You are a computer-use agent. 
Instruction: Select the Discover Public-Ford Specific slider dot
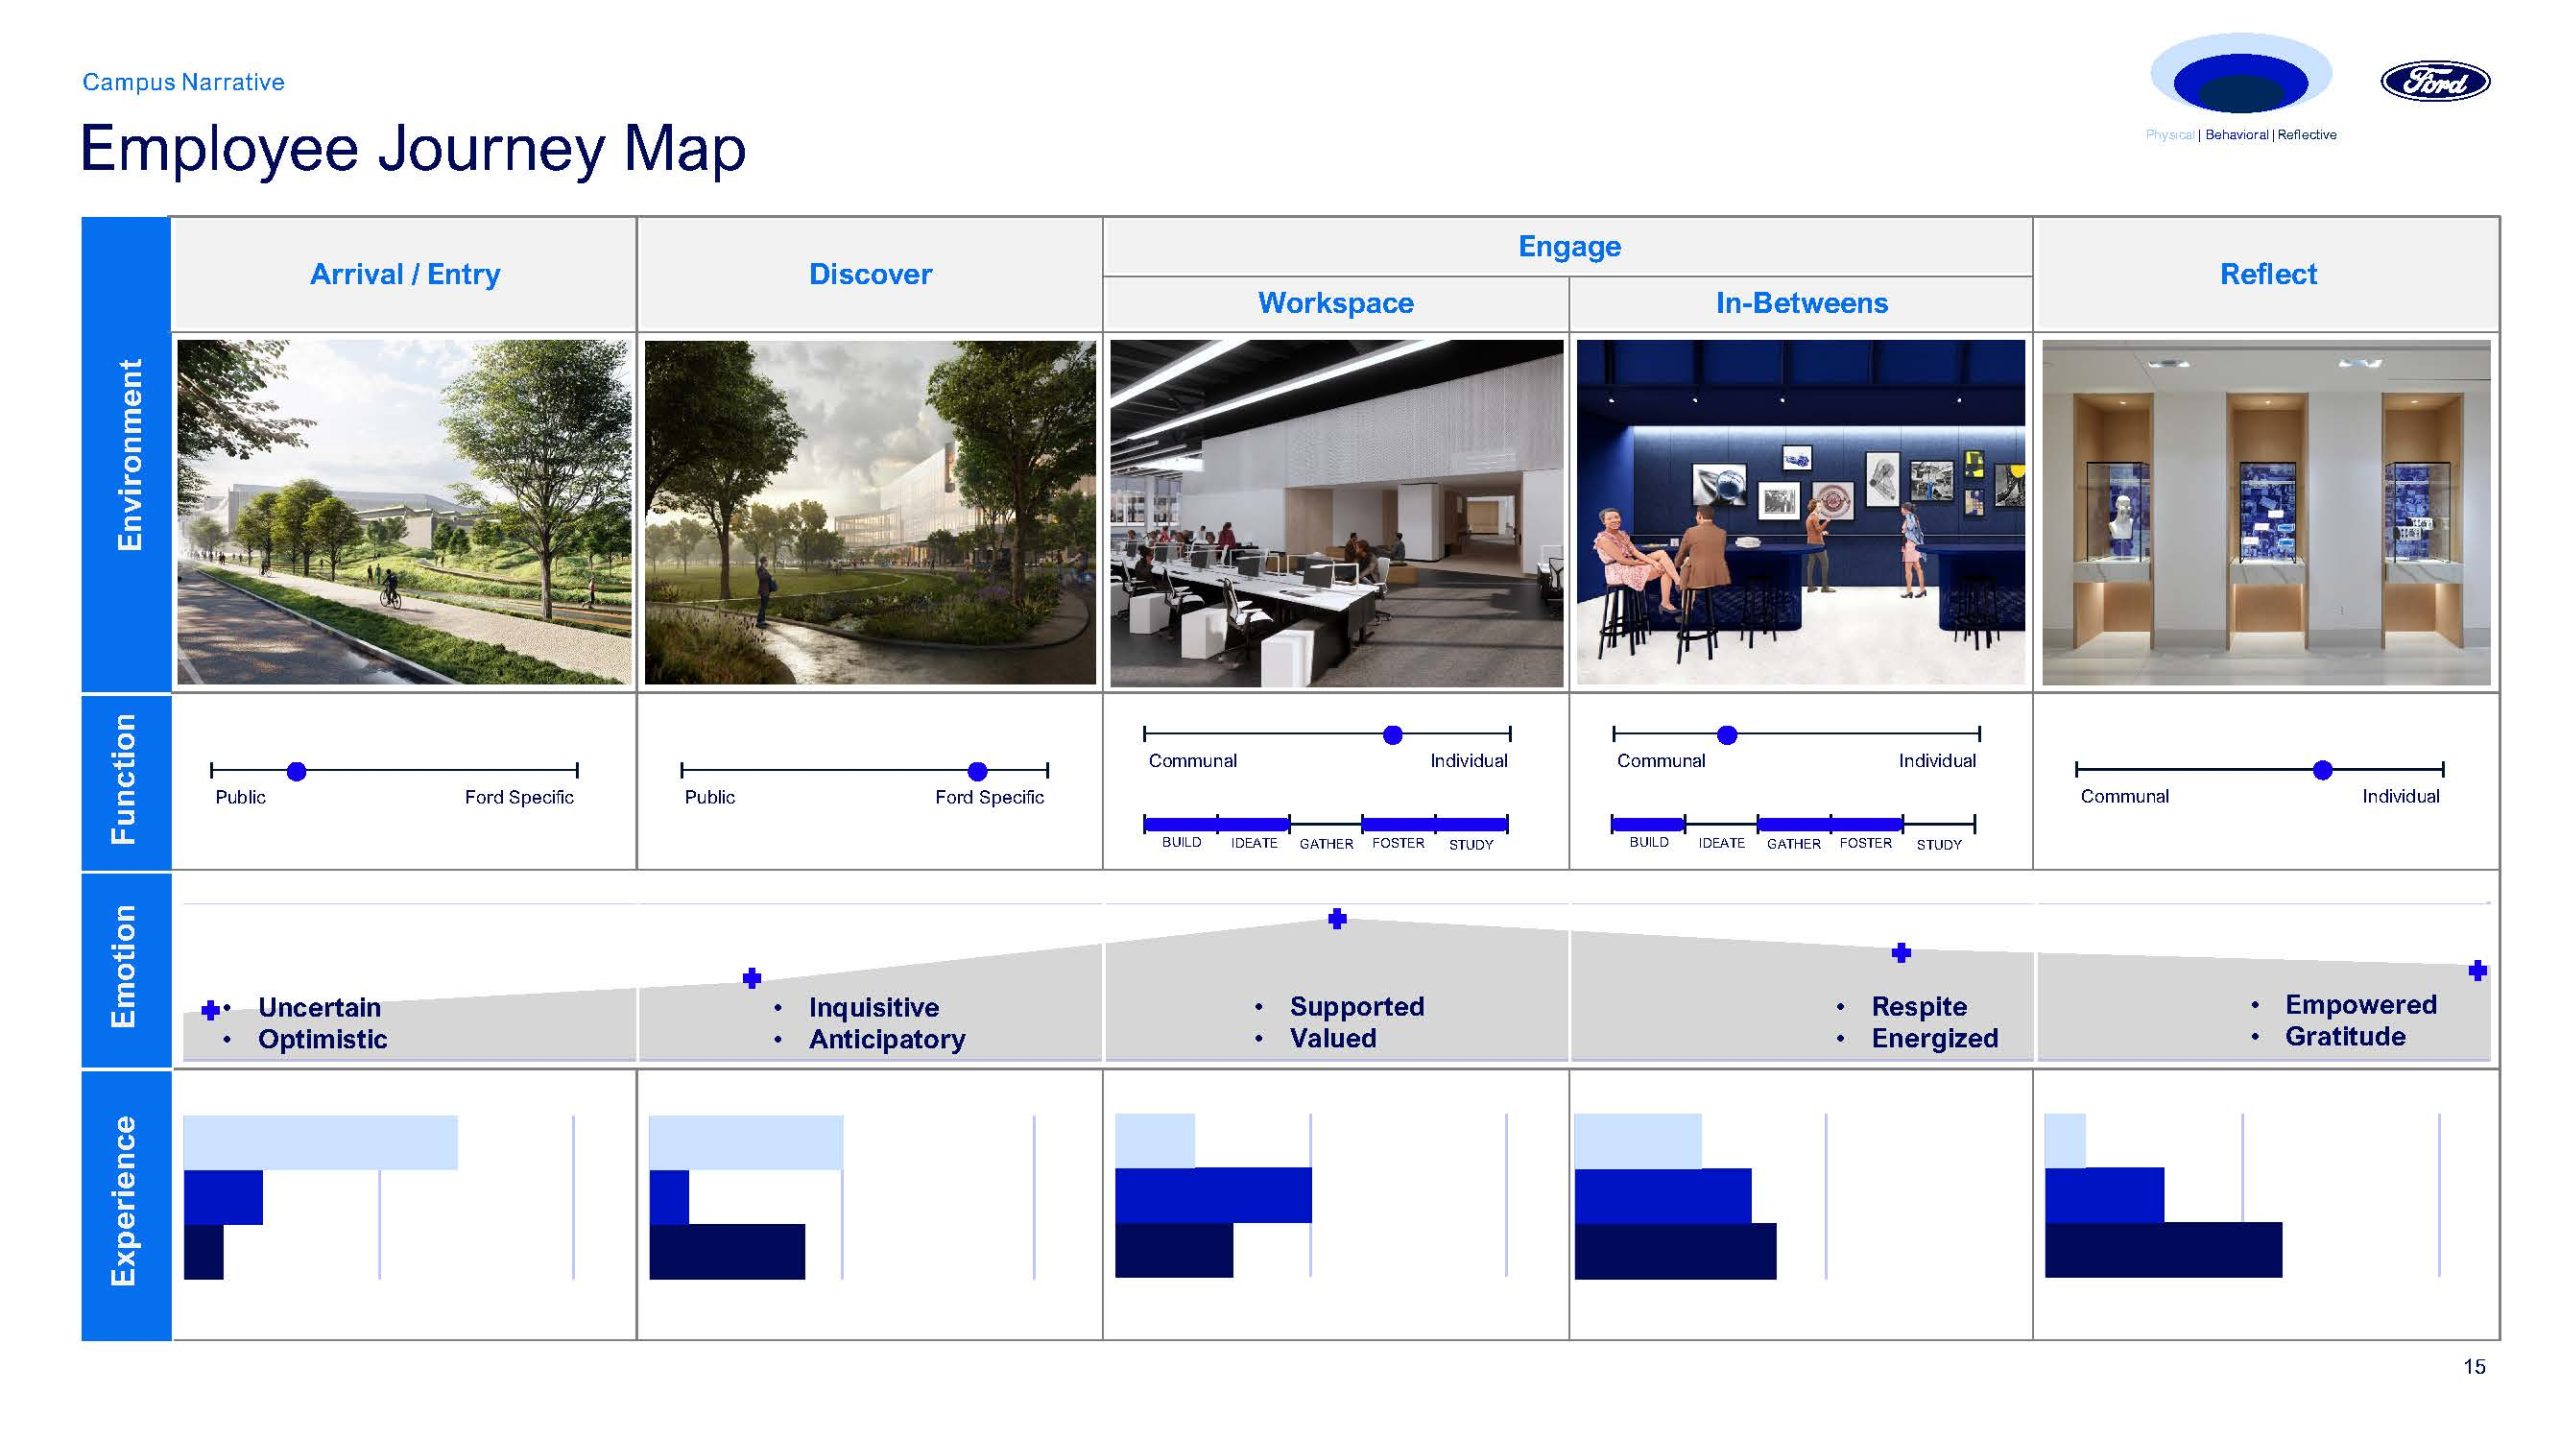tap(977, 771)
